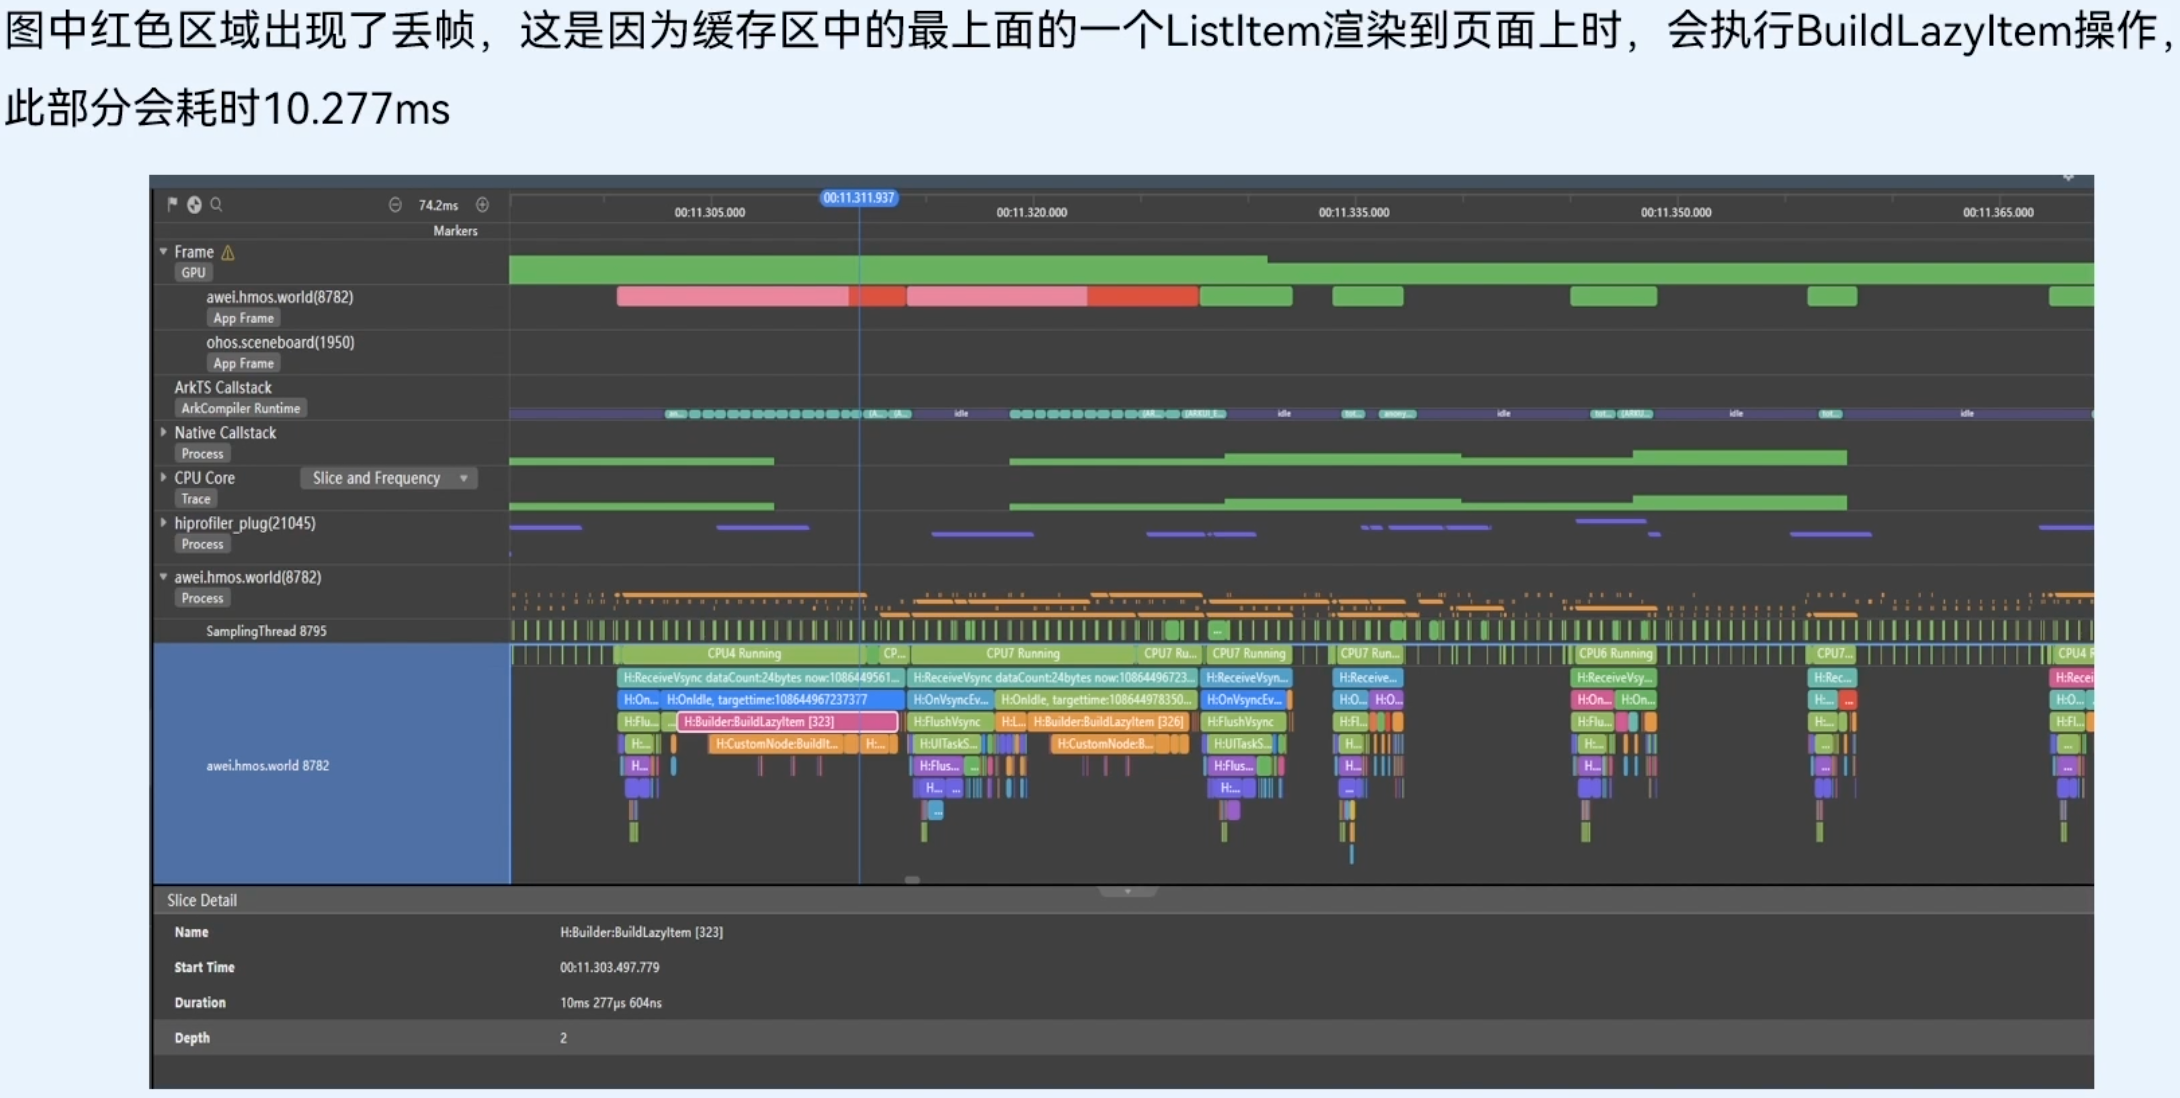Expand the hiprofiler_plug(21045) process
The height and width of the screenshot is (1098, 2180).
pos(163,523)
